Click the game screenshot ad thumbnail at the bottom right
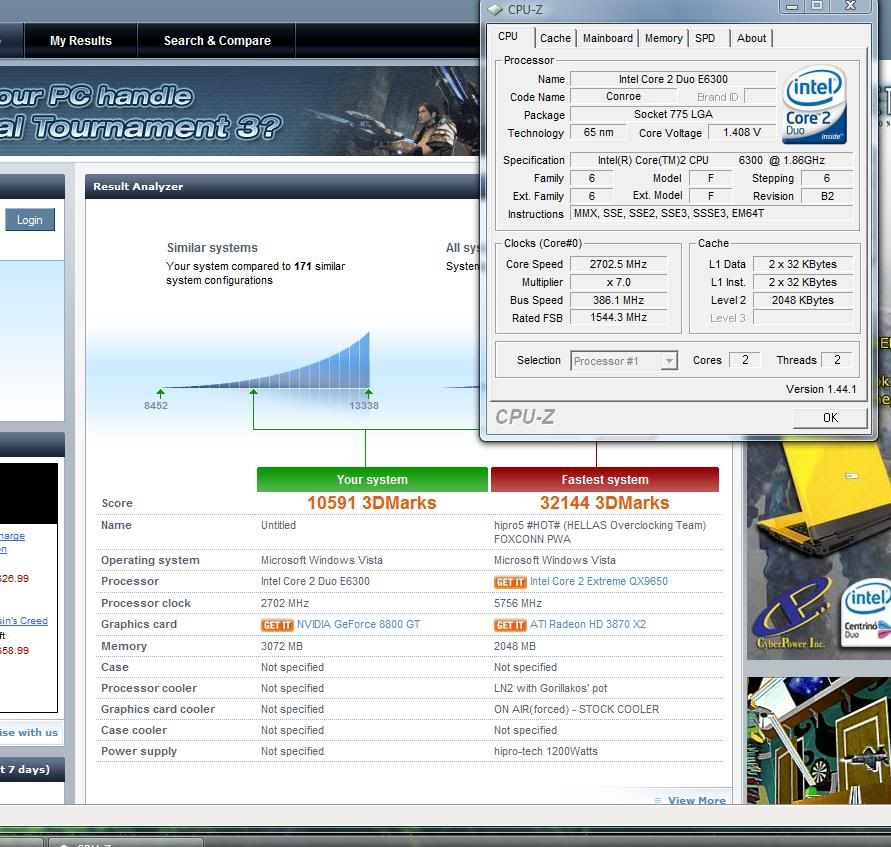The height and width of the screenshot is (847, 891). click(x=818, y=740)
